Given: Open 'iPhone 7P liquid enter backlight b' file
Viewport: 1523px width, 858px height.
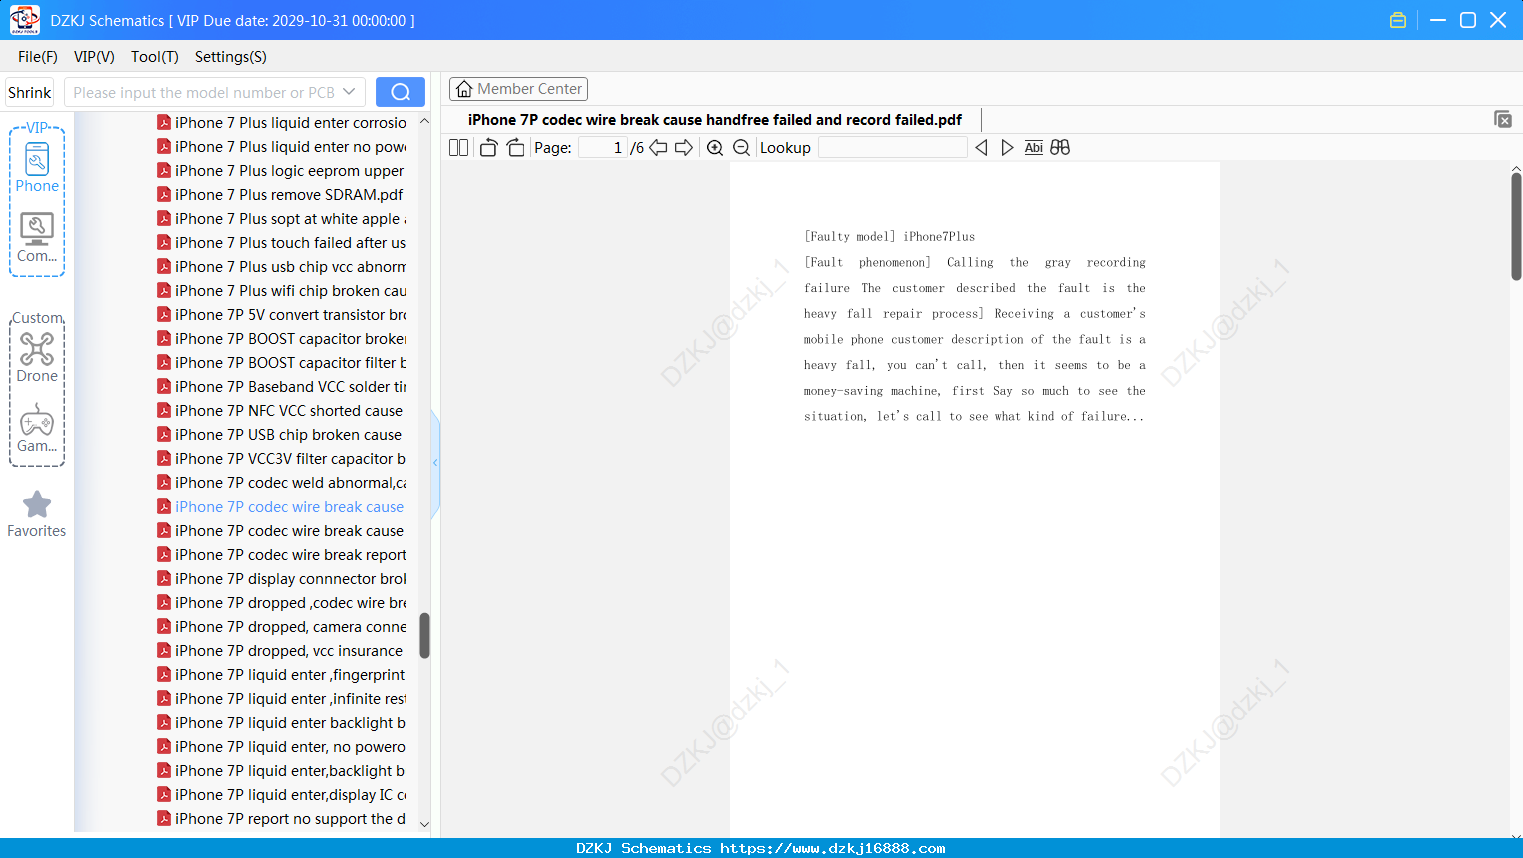Looking at the screenshot, I should coord(291,723).
